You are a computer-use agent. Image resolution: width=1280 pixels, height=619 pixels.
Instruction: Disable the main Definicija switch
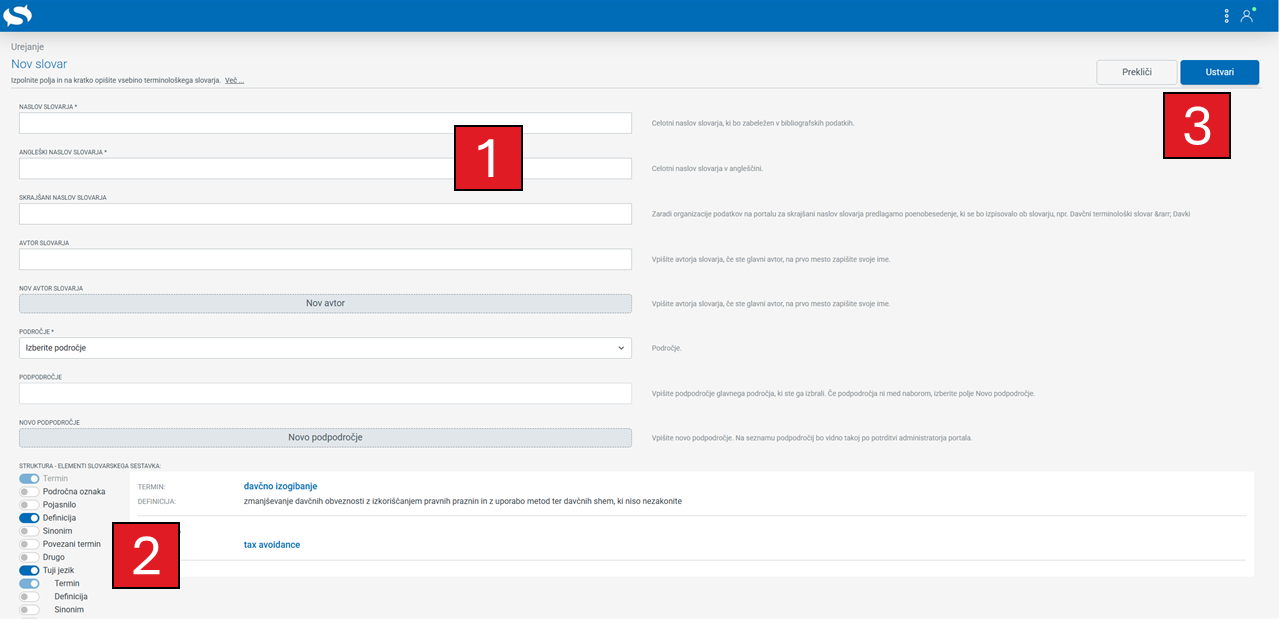click(29, 518)
